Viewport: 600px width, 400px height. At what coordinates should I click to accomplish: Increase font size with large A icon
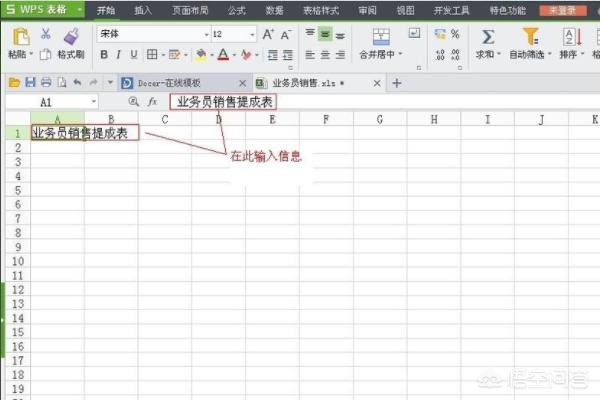268,34
